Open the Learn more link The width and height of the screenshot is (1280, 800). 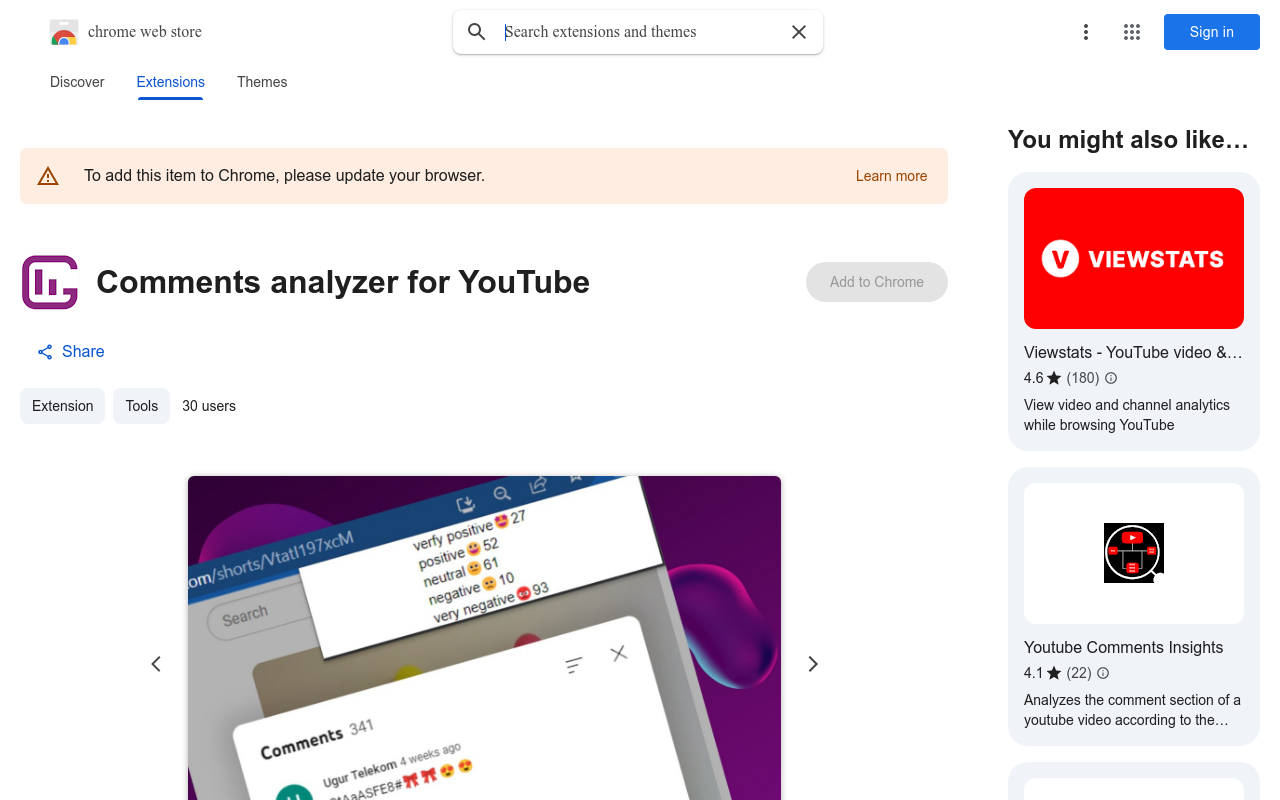tap(891, 176)
